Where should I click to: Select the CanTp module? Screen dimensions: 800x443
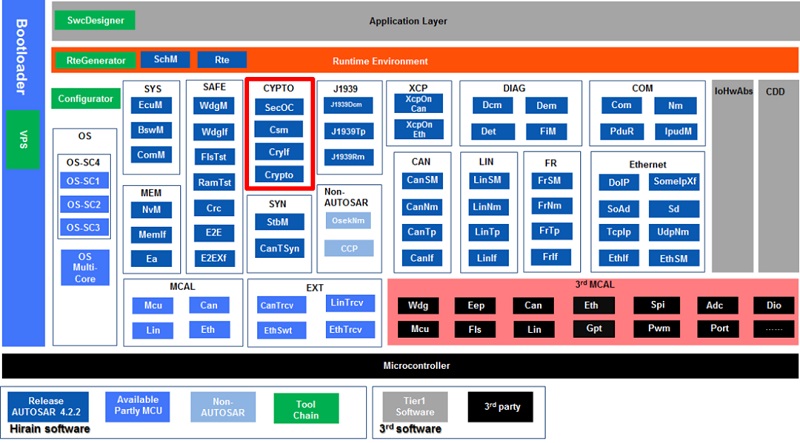[x=422, y=232]
